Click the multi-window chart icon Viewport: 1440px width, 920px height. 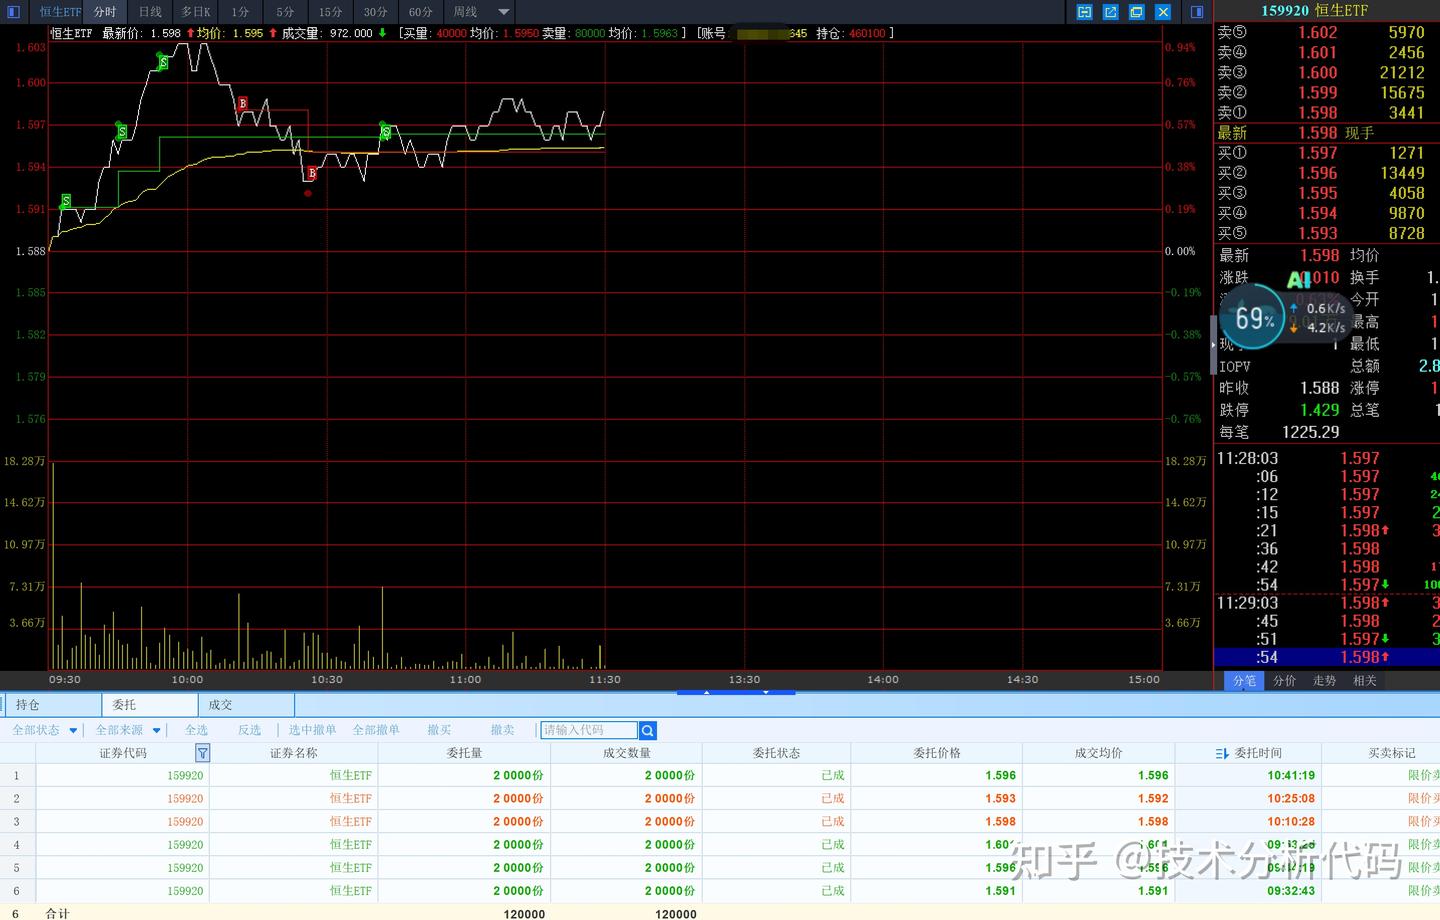1137,12
